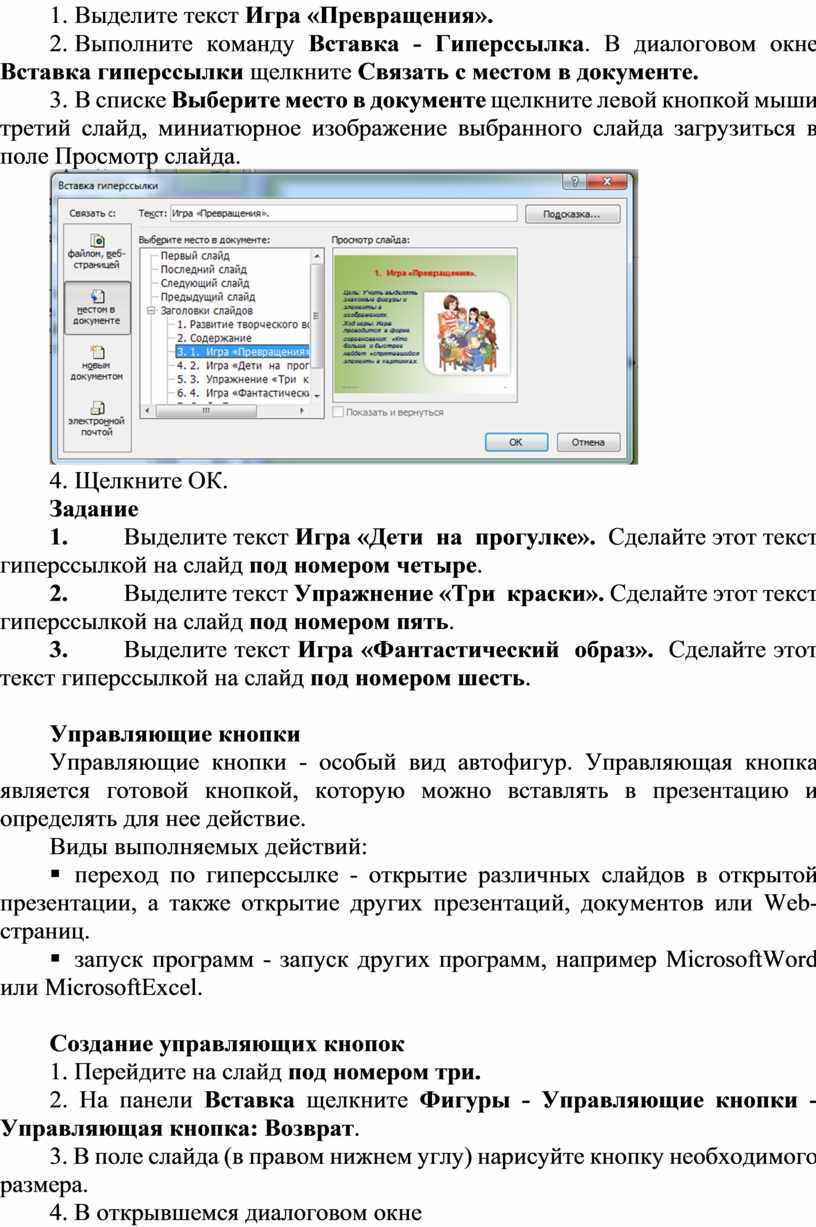The image size is (816, 1227).
Task: Choose 'Следующий слайд' list item
Action: pyautogui.click(x=205, y=284)
